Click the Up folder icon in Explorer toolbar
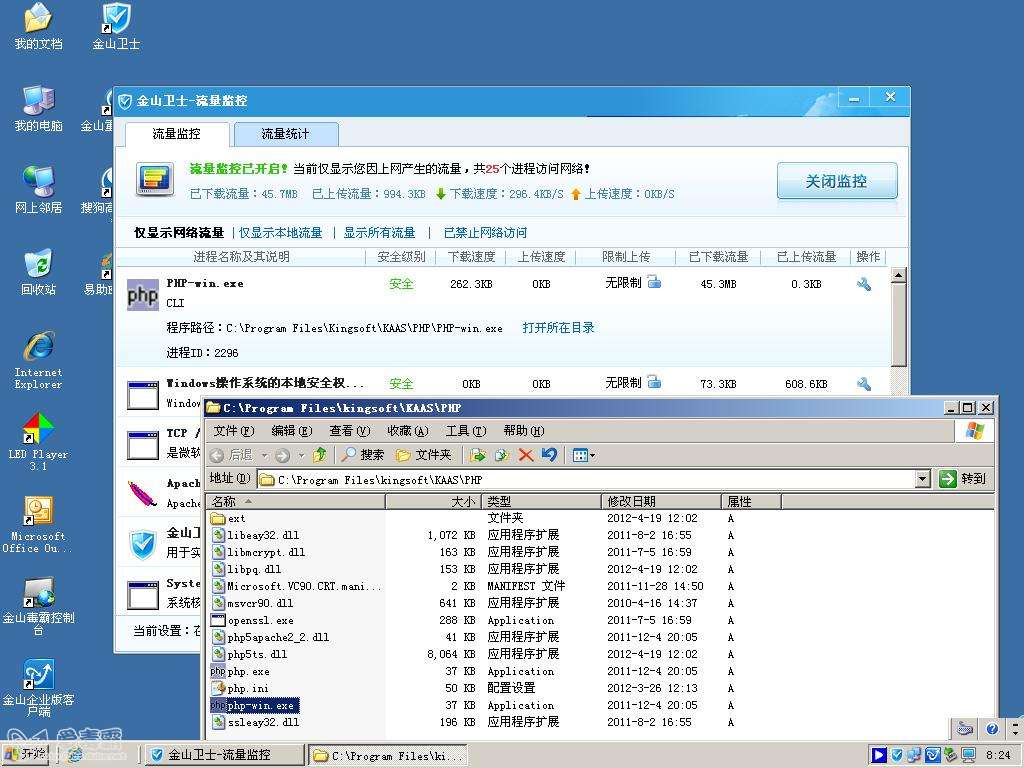 pyautogui.click(x=319, y=455)
